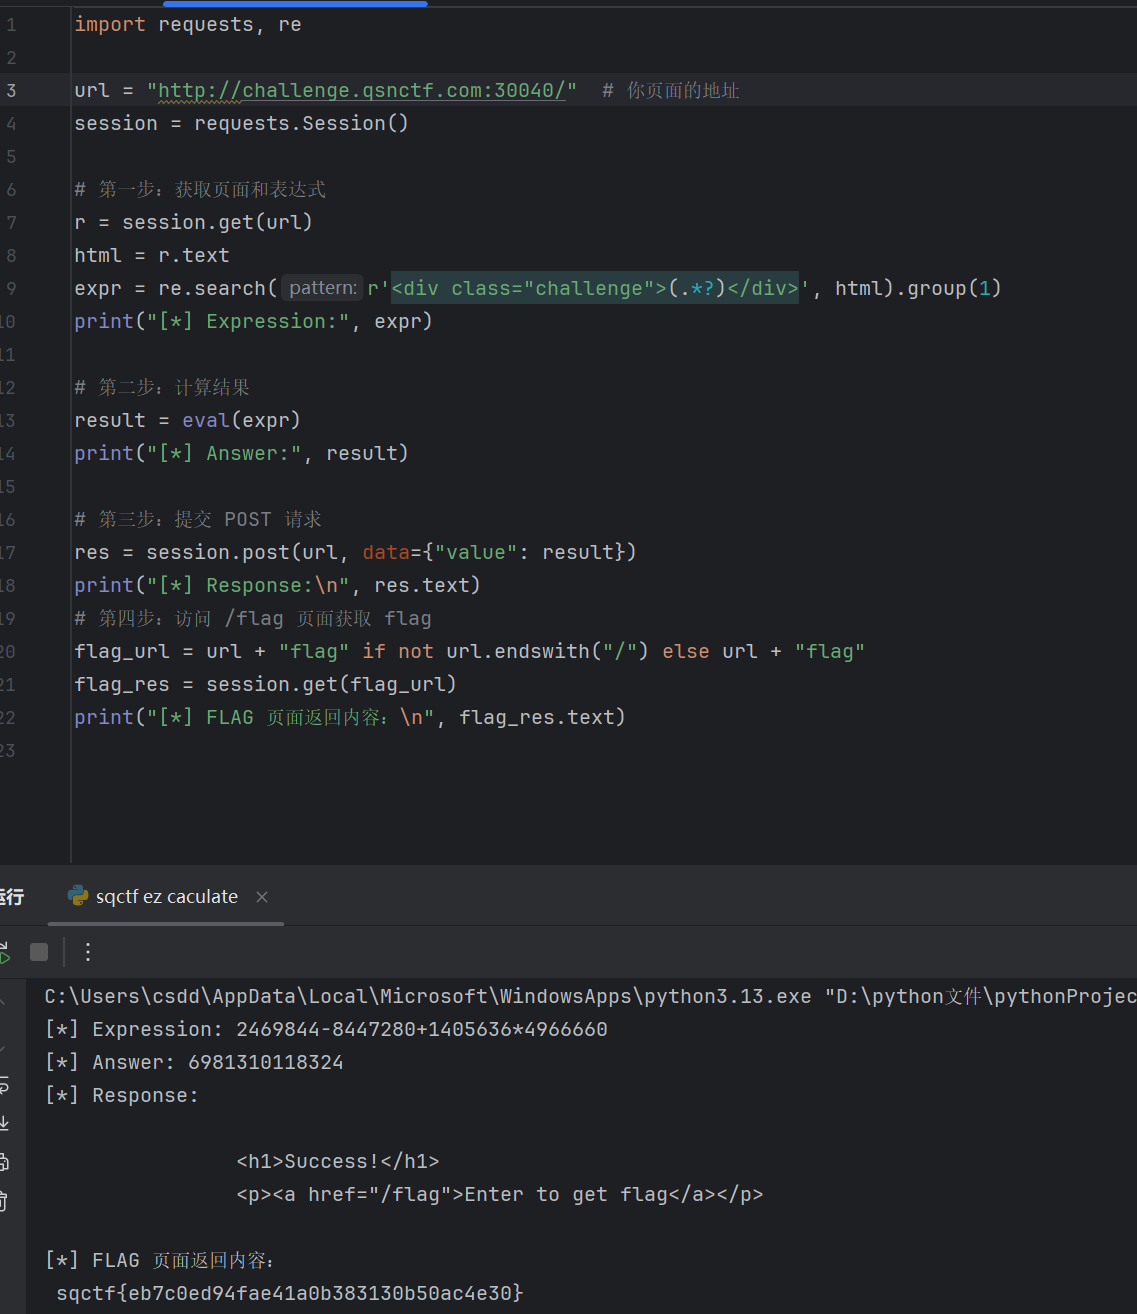Toggle scroll to end of console output
This screenshot has height=1314, width=1137.
[x=4, y=1124]
